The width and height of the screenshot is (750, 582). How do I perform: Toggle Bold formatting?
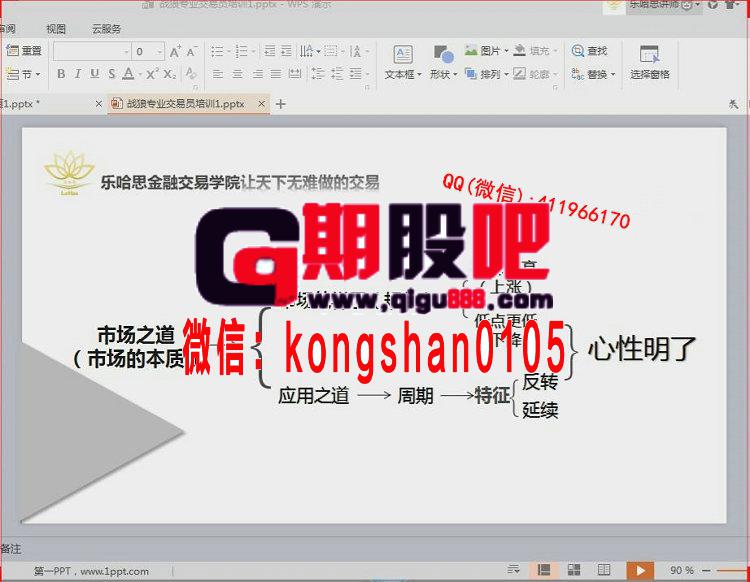[61, 74]
